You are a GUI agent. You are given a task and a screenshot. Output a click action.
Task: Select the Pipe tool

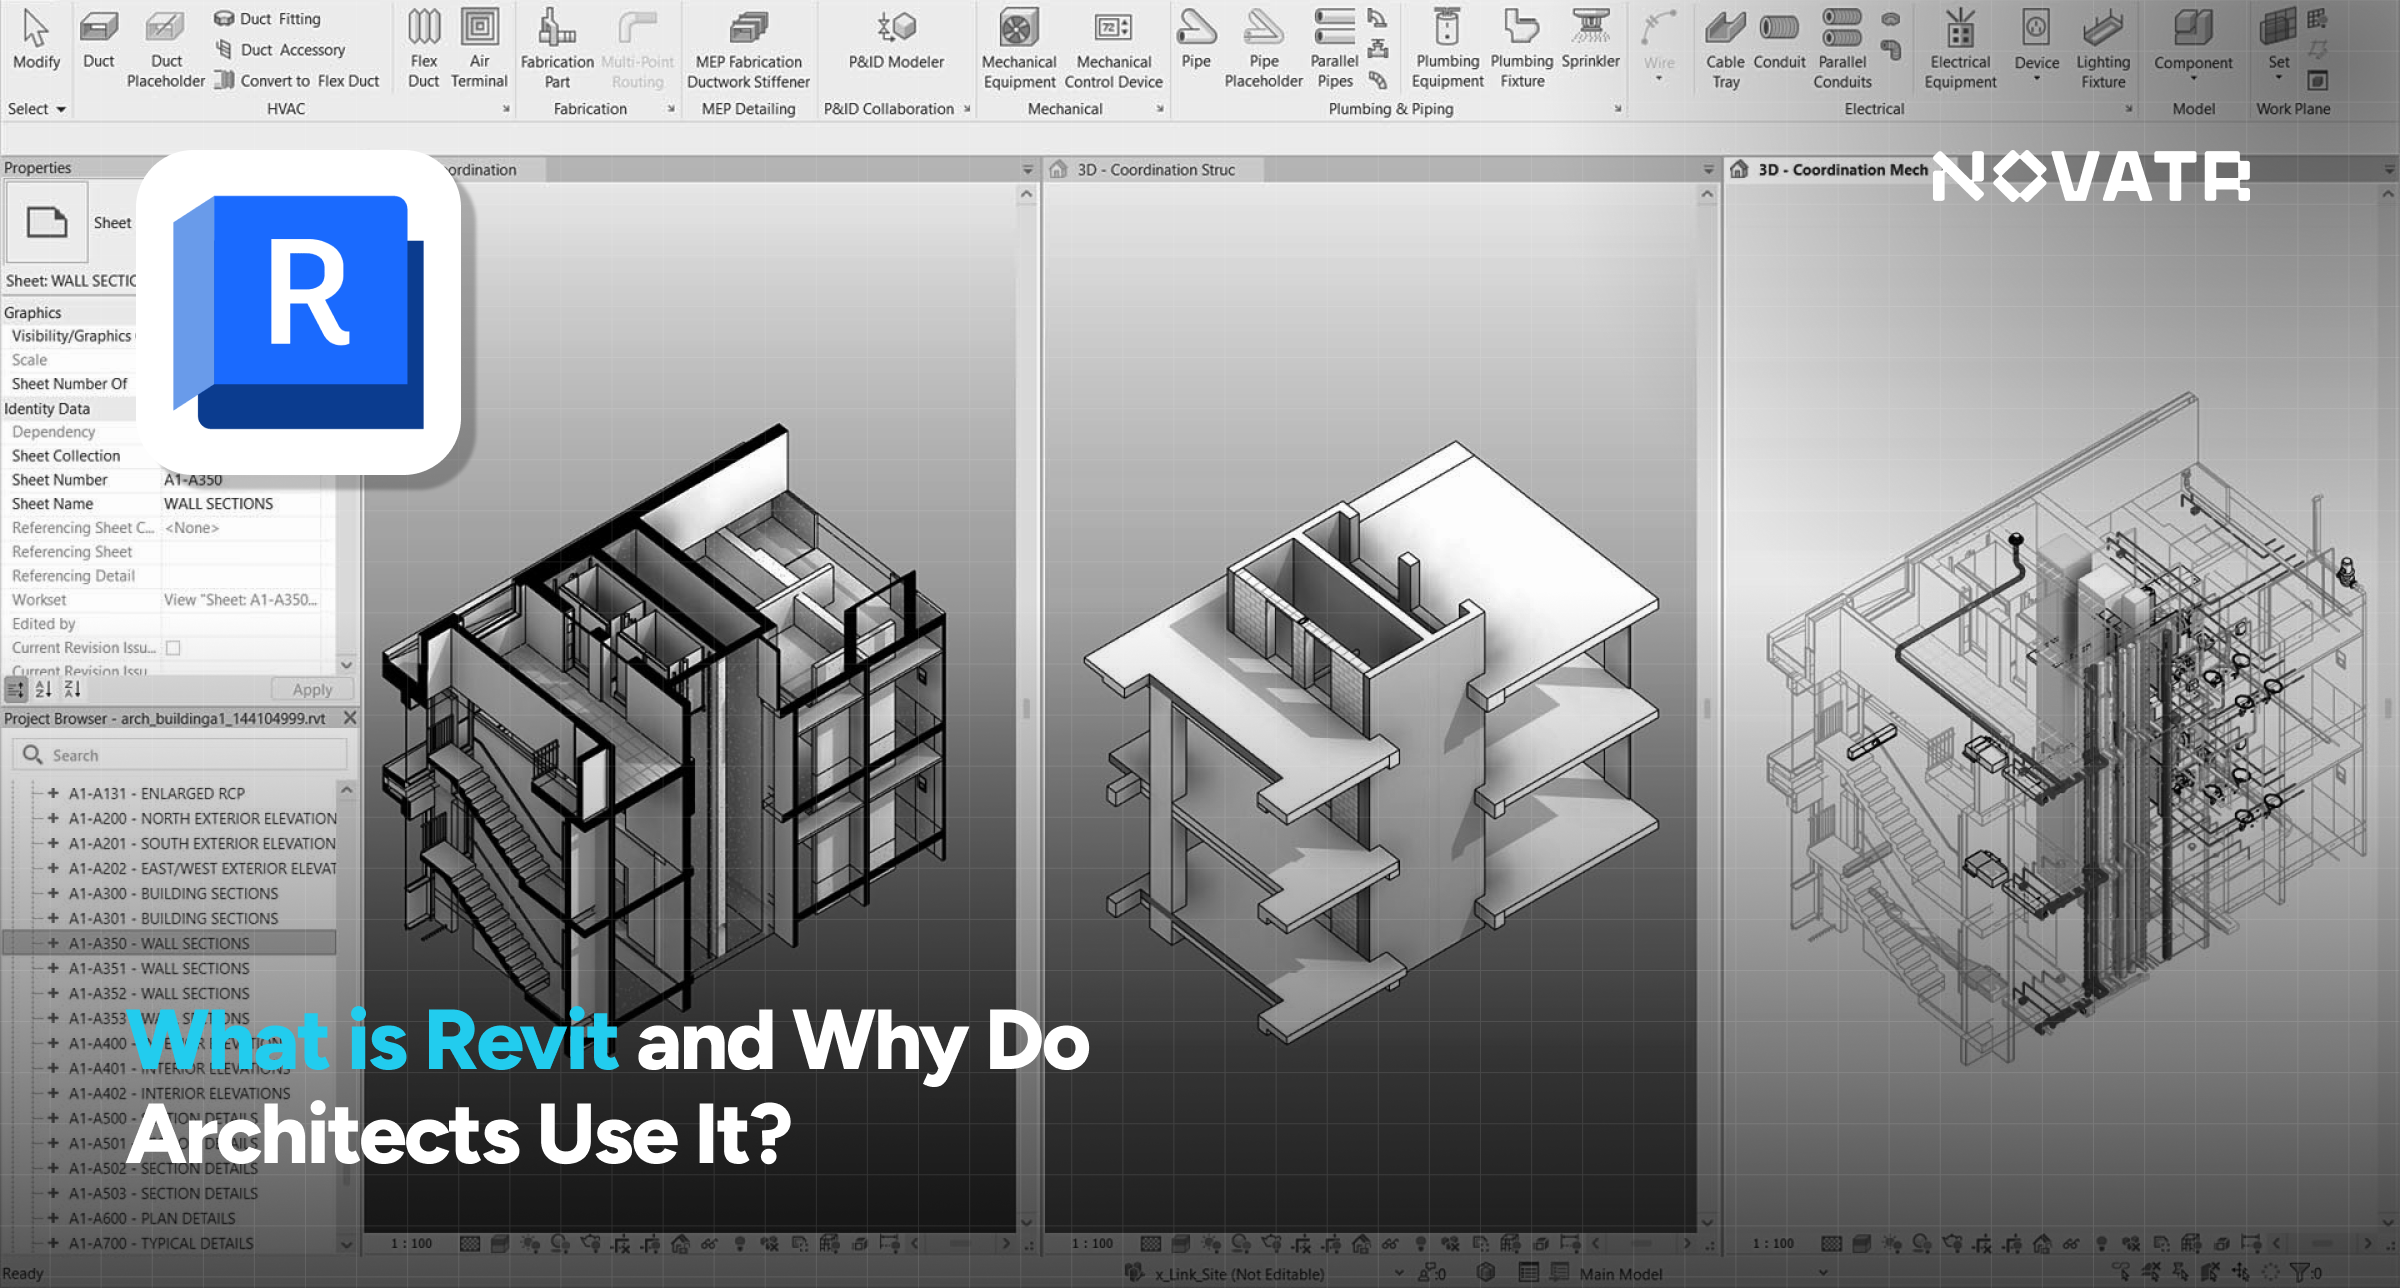(x=1196, y=28)
